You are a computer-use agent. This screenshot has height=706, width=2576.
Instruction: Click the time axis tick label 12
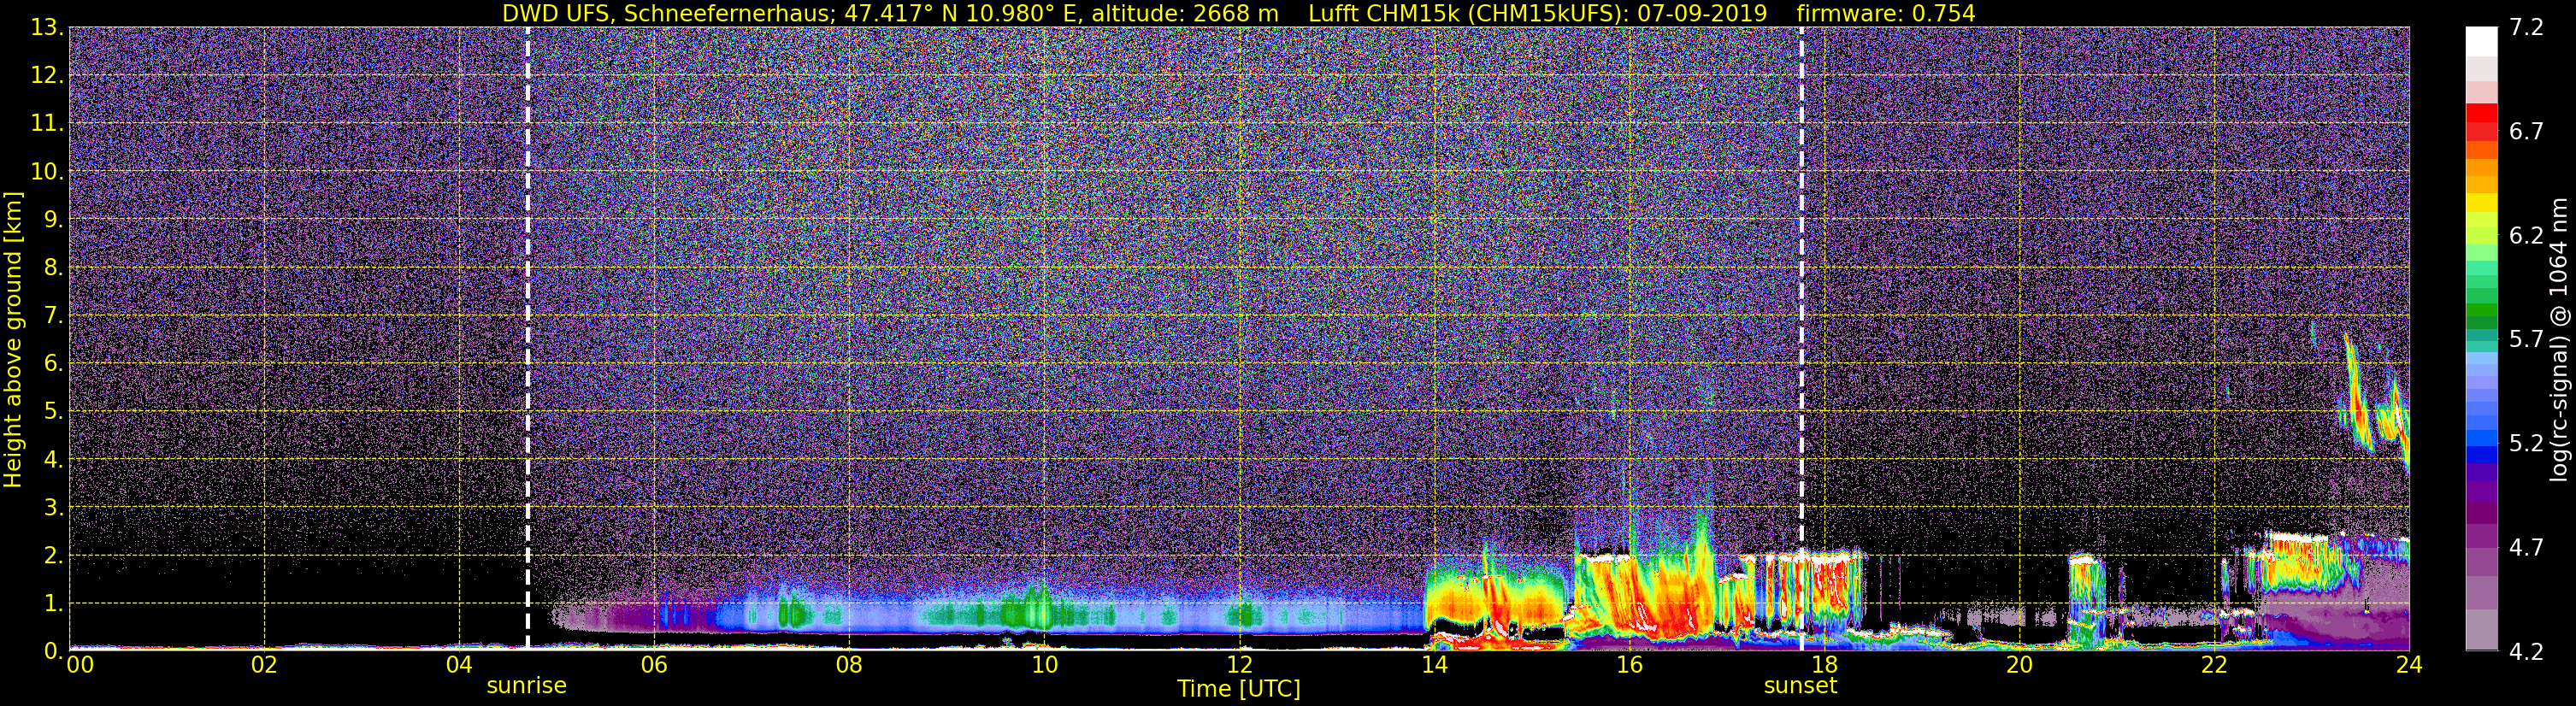tap(1239, 666)
